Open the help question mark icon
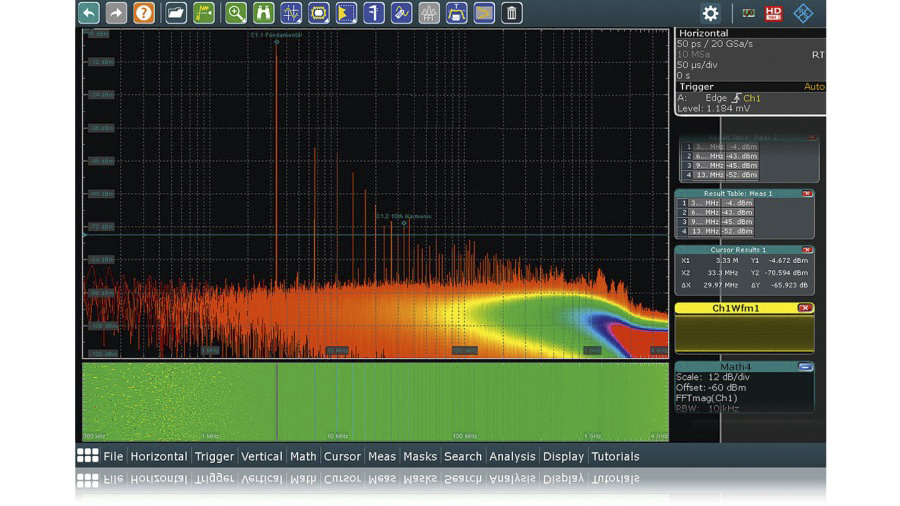The width and height of the screenshot is (900, 506). pyautogui.click(x=145, y=13)
